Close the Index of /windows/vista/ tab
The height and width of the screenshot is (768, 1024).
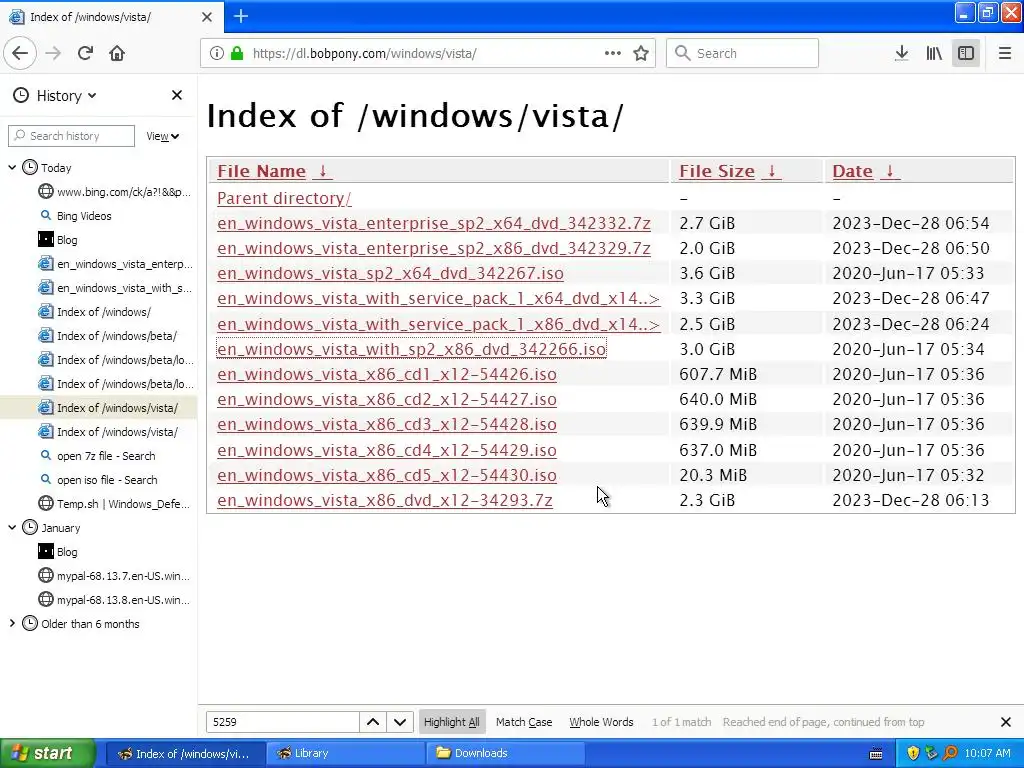point(207,17)
